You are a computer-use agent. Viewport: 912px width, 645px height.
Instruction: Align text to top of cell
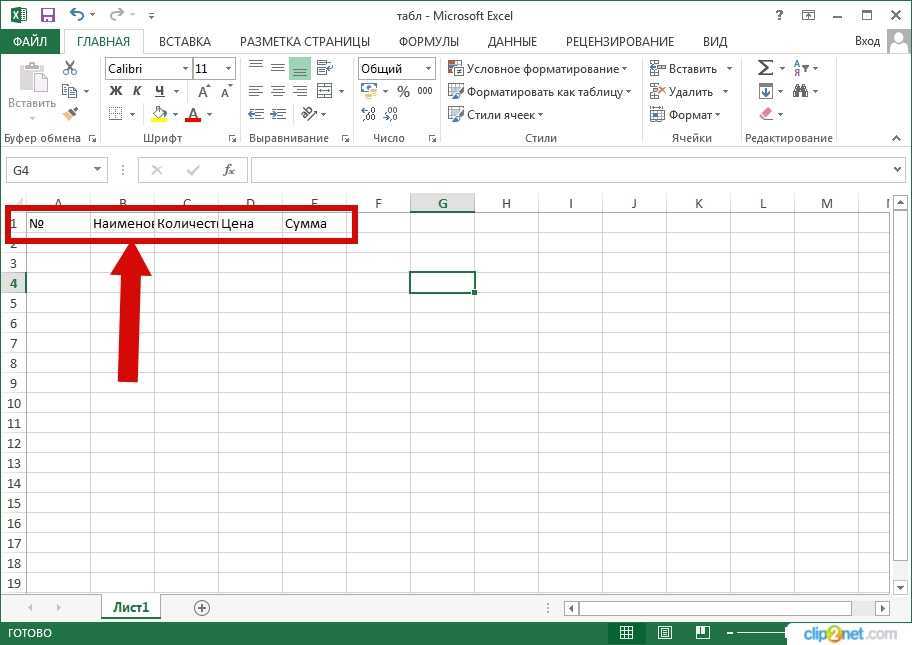[x=256, y=65]
